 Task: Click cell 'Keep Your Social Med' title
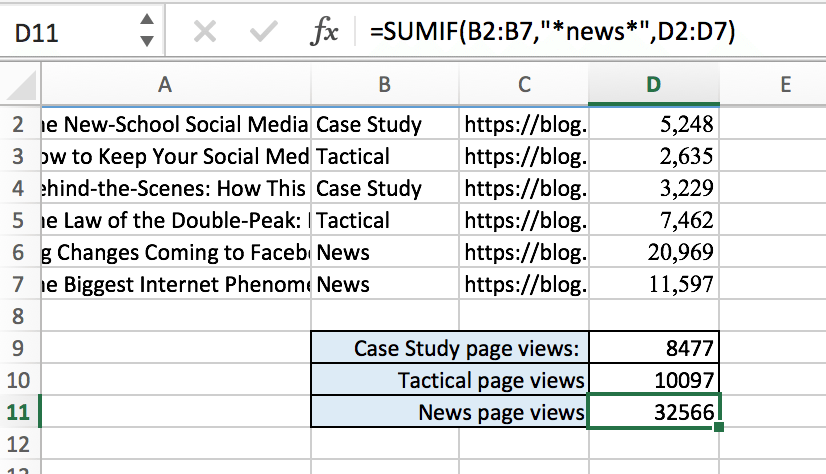[176, 156]
